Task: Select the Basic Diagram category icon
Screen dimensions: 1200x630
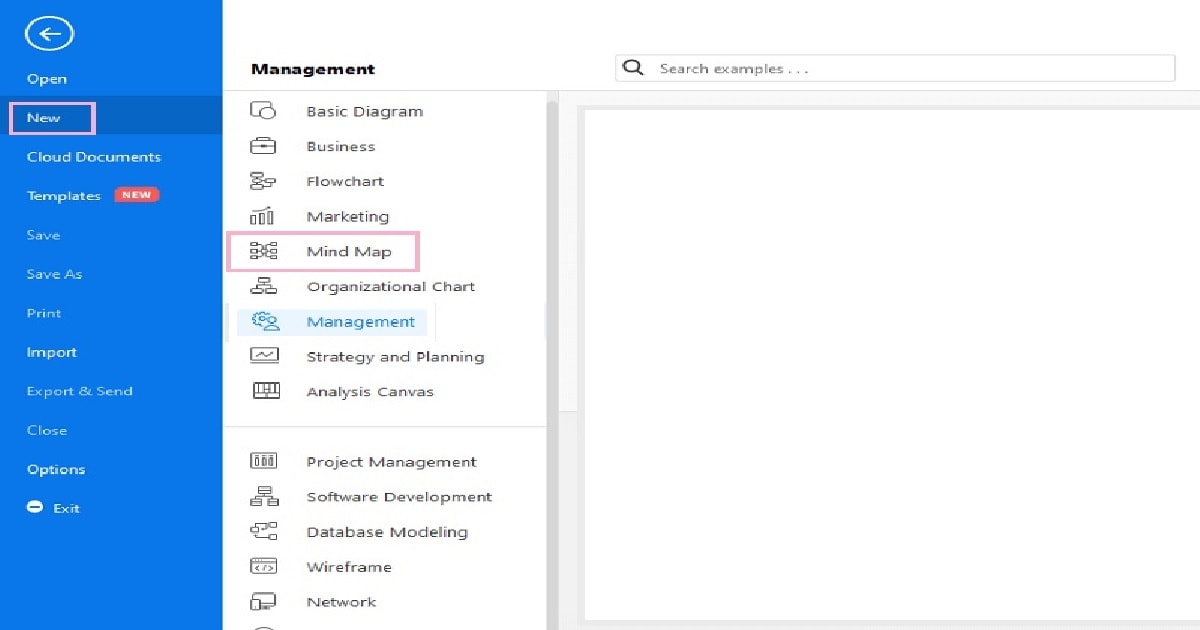Action: coord(263,111)
